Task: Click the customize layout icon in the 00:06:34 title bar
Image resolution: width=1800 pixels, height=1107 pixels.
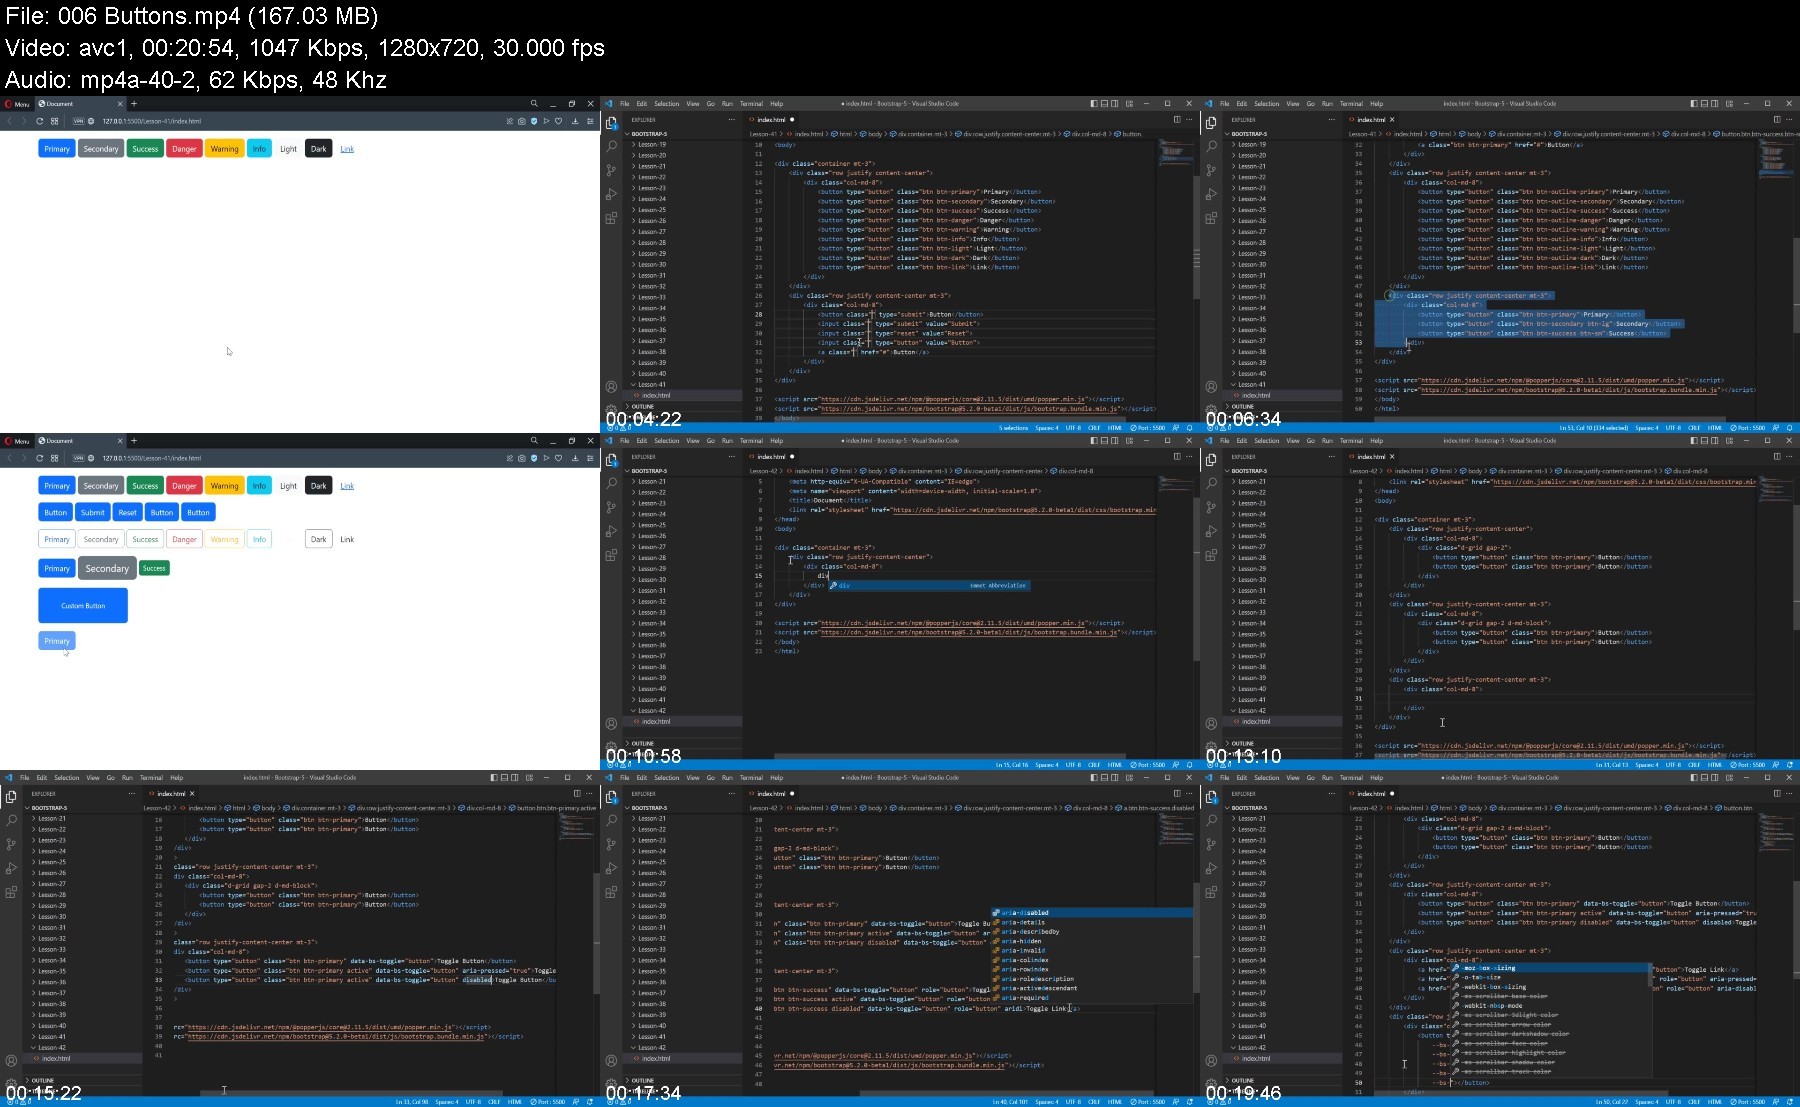Action: pyautogui.click(x=1729, y=104)
